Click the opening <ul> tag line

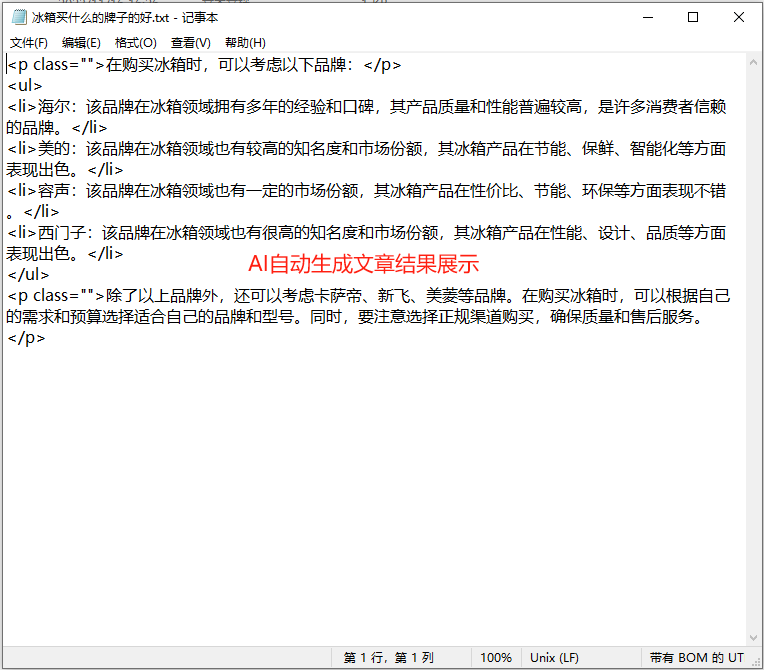[25, 86]
